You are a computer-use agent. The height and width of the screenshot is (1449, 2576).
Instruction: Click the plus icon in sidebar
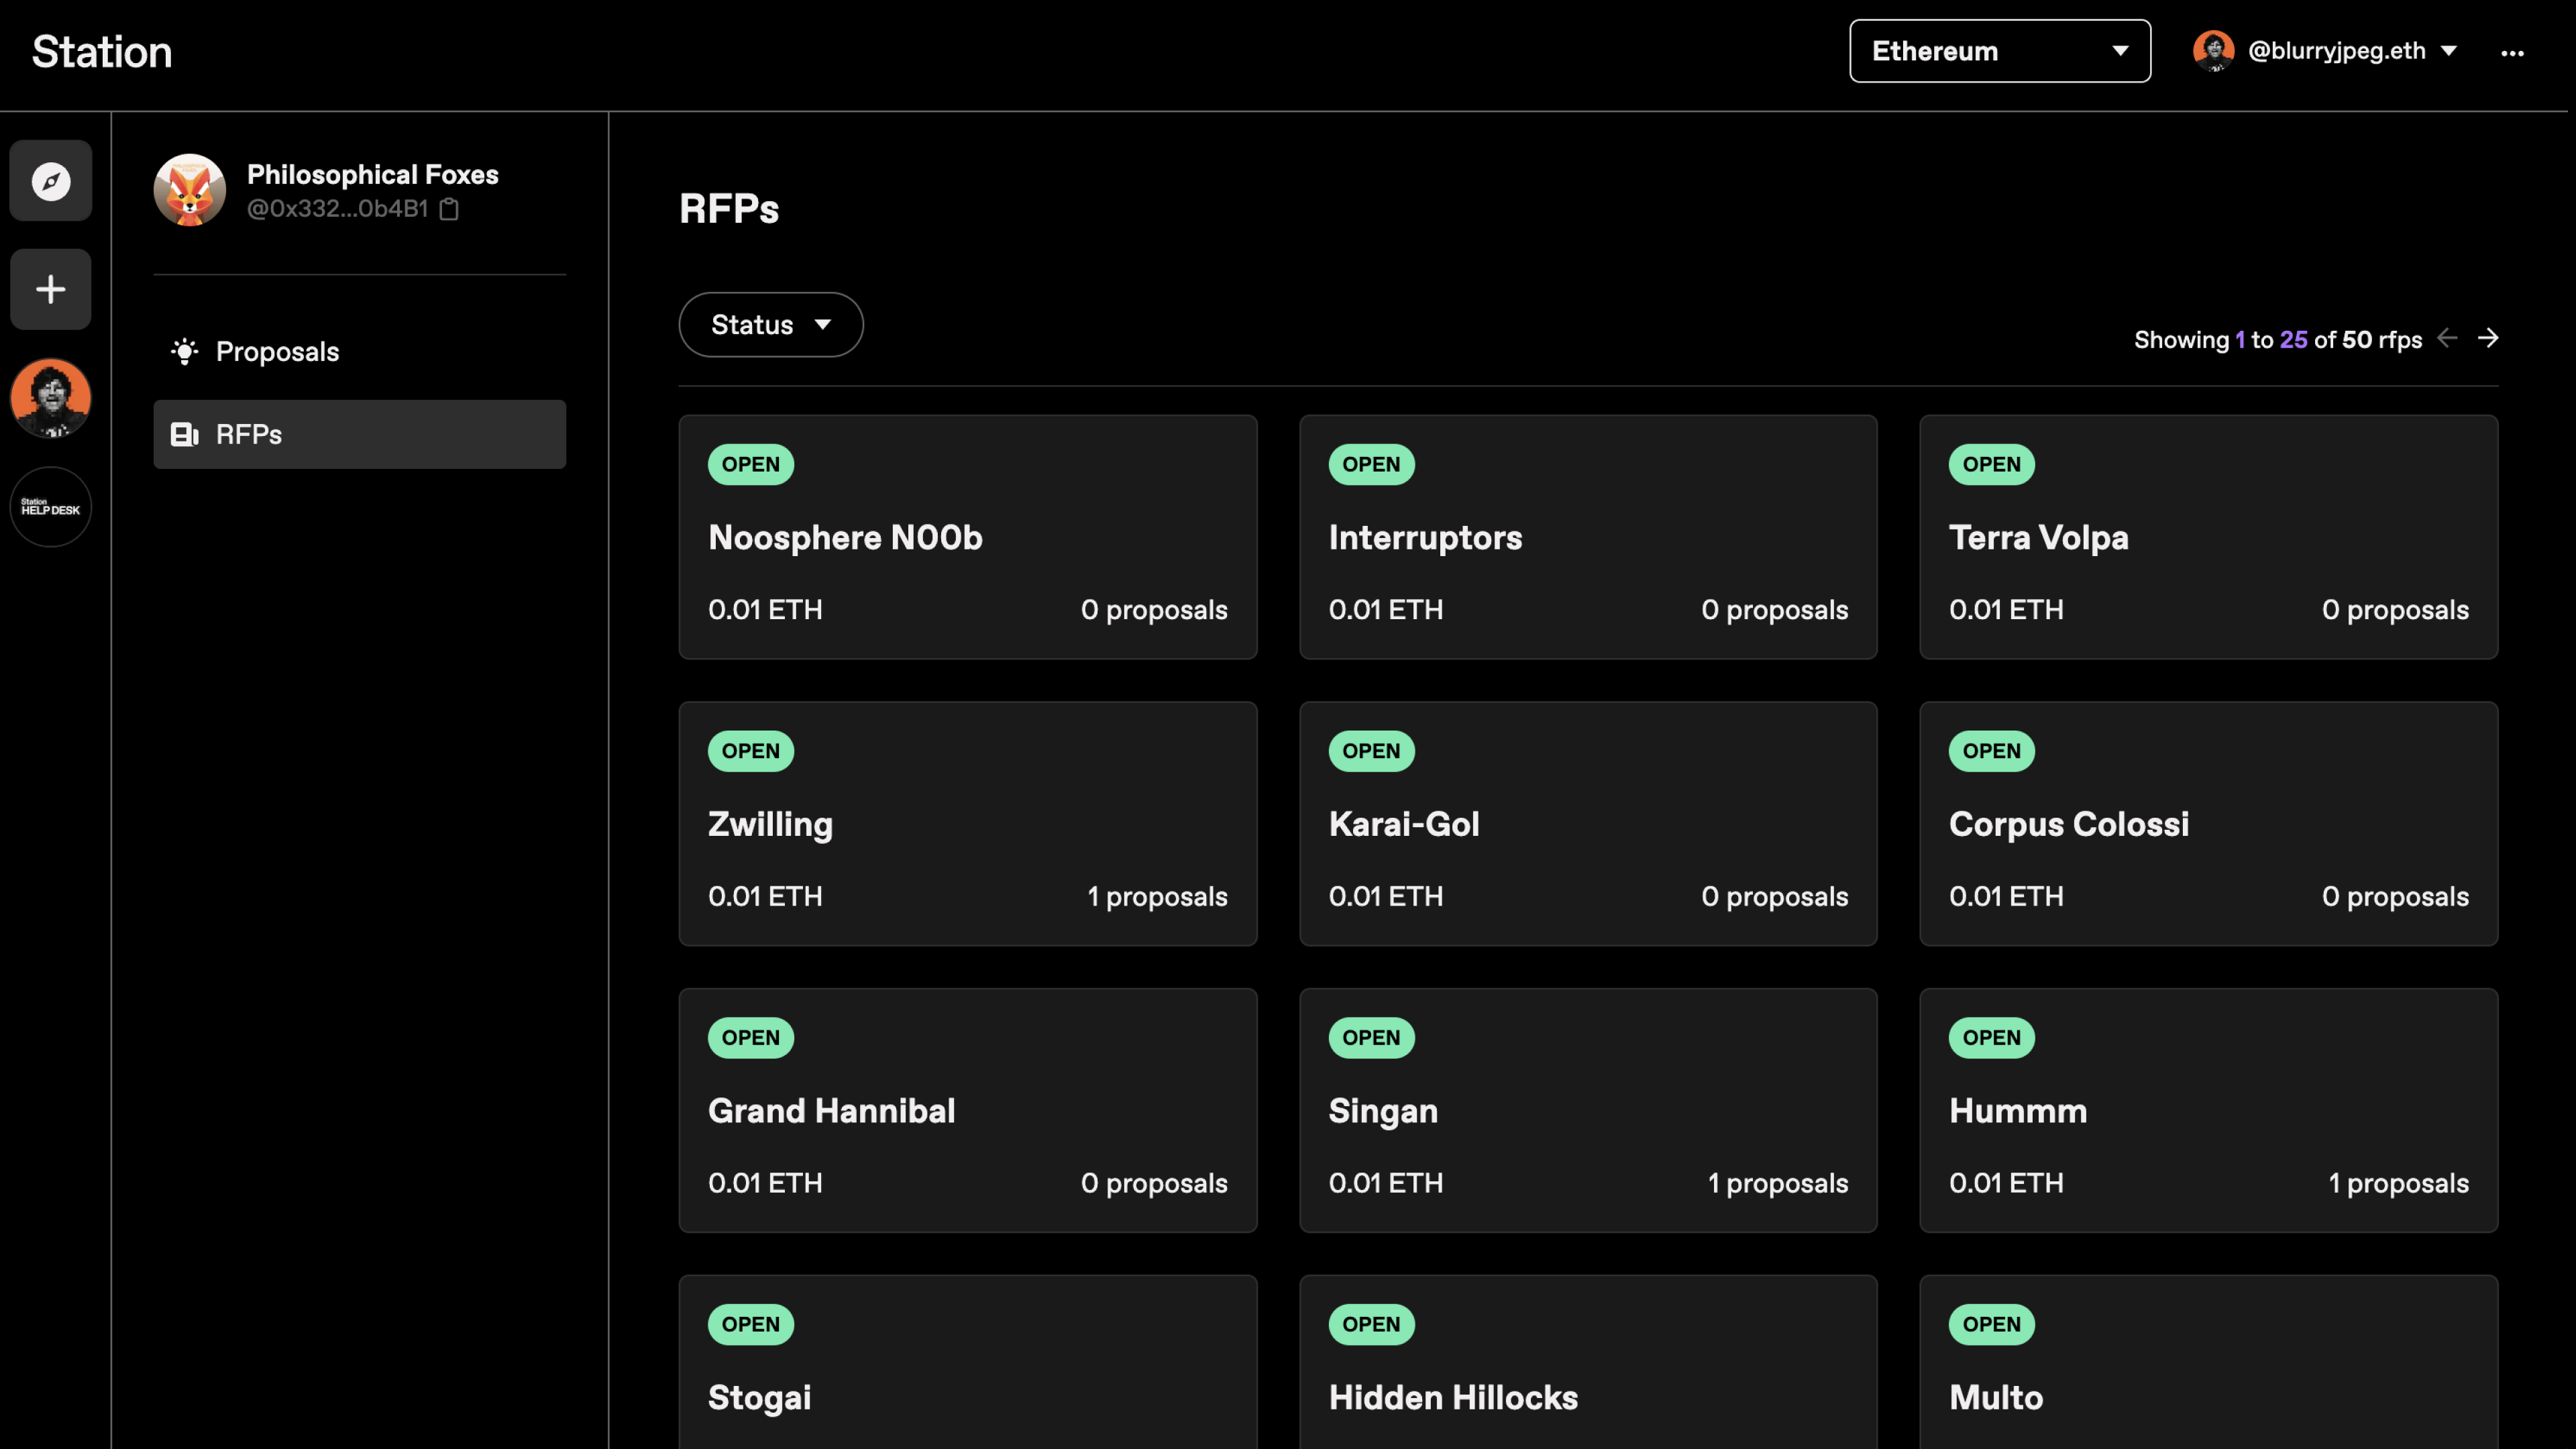(51, 289)
